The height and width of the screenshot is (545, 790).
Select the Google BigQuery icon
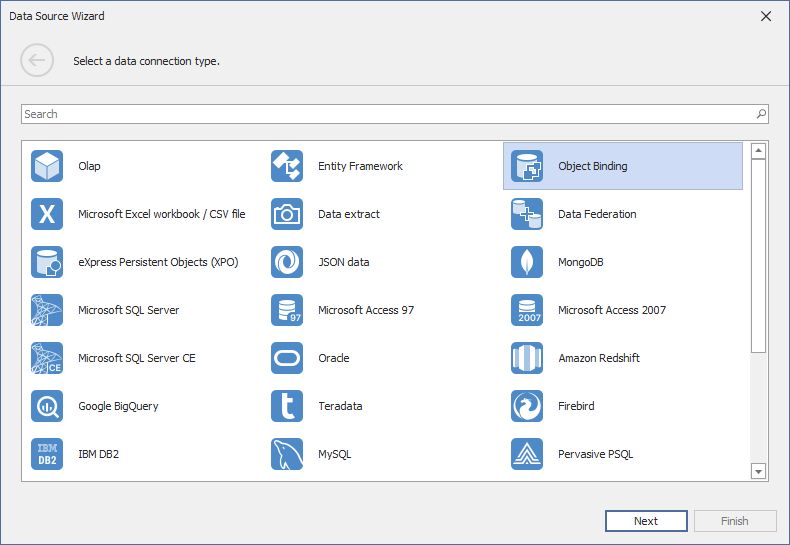pyautogui.click(x=47, y=406)
